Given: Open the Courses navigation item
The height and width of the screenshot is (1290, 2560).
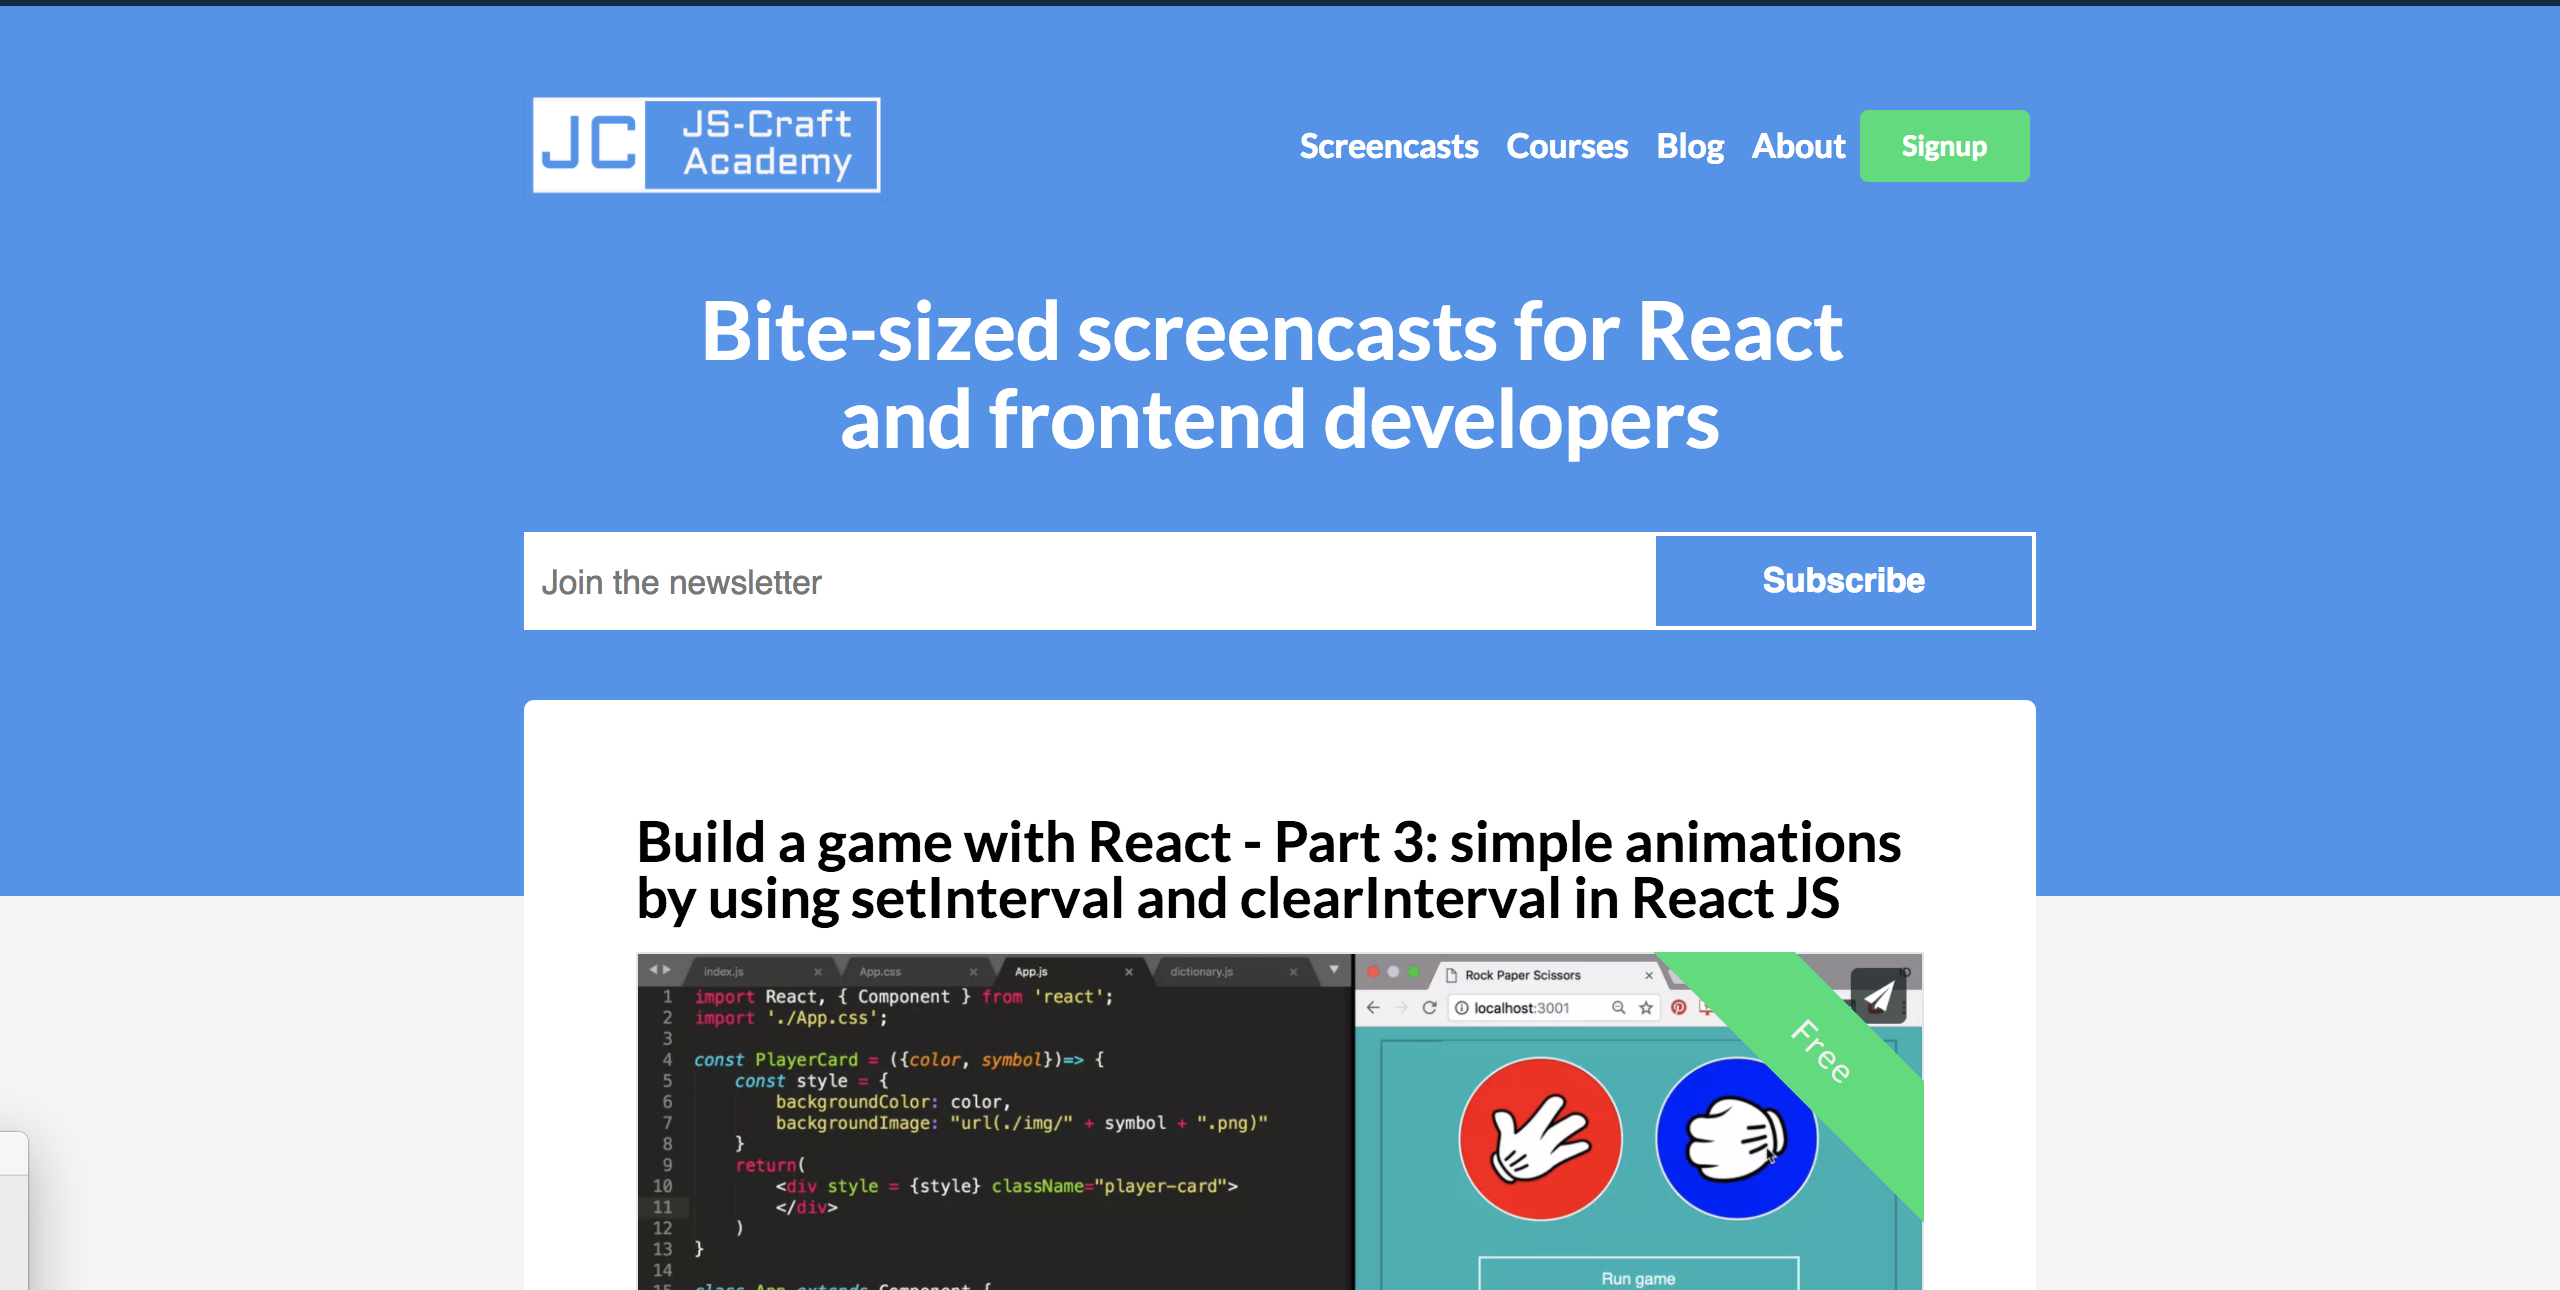Looking at the screenshot, I should coord(1567,146).
